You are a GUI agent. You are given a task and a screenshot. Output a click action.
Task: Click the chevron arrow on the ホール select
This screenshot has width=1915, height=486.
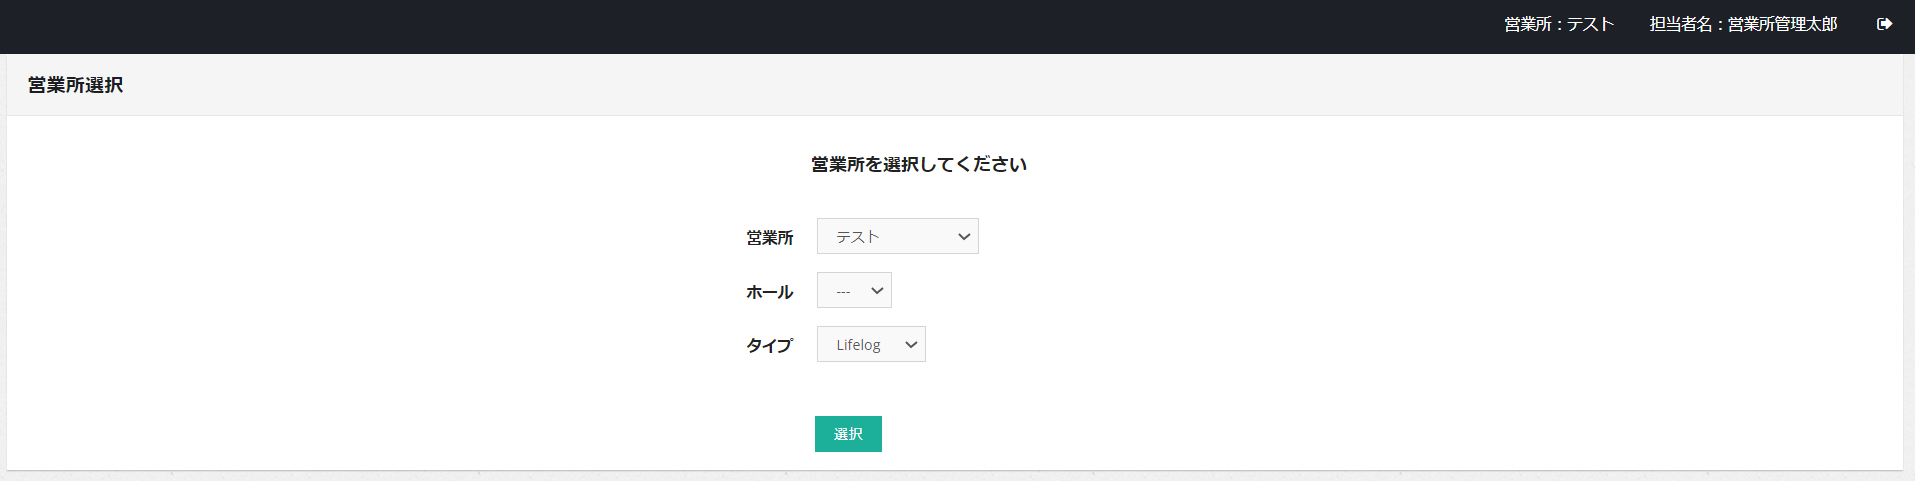click(x=877, y=291)
